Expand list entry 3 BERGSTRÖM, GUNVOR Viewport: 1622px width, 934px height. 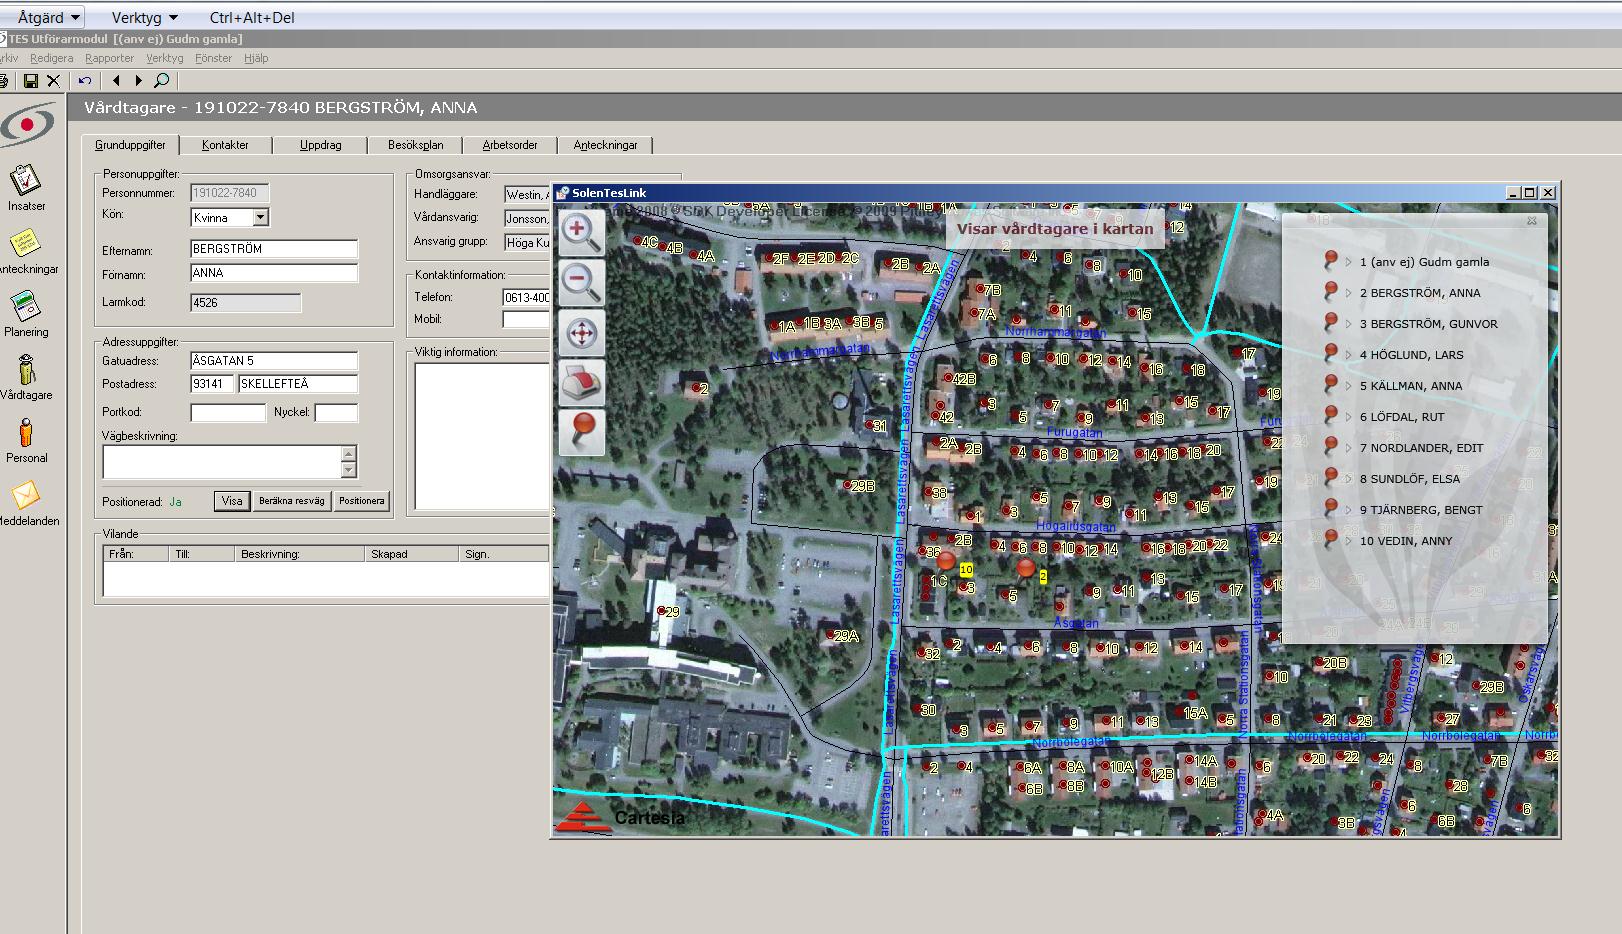1349,324
